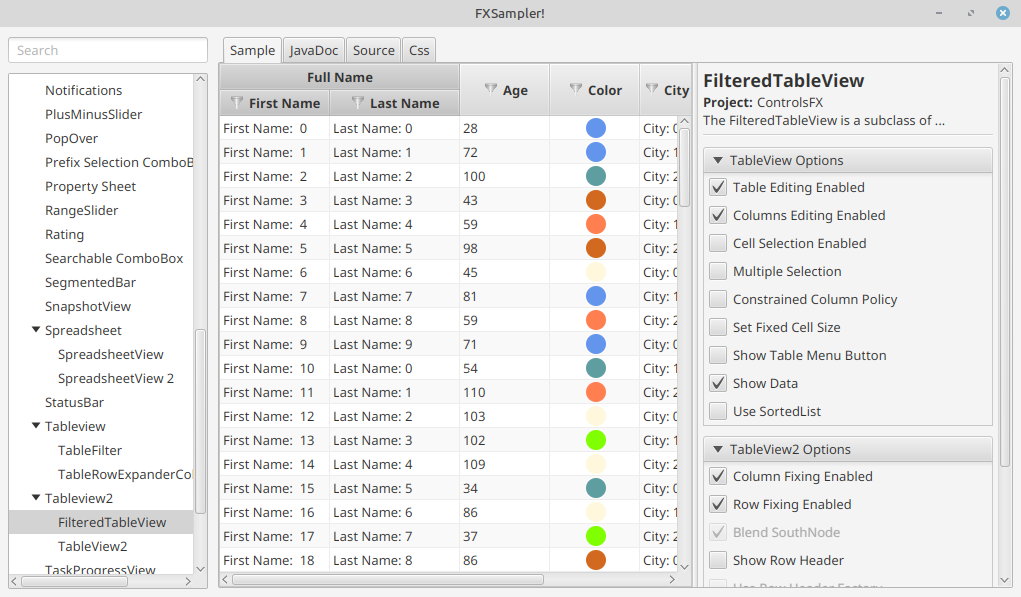Click the filter funnel on Last Name column
Screen dimensions: 1021x597
pos(356,103)
